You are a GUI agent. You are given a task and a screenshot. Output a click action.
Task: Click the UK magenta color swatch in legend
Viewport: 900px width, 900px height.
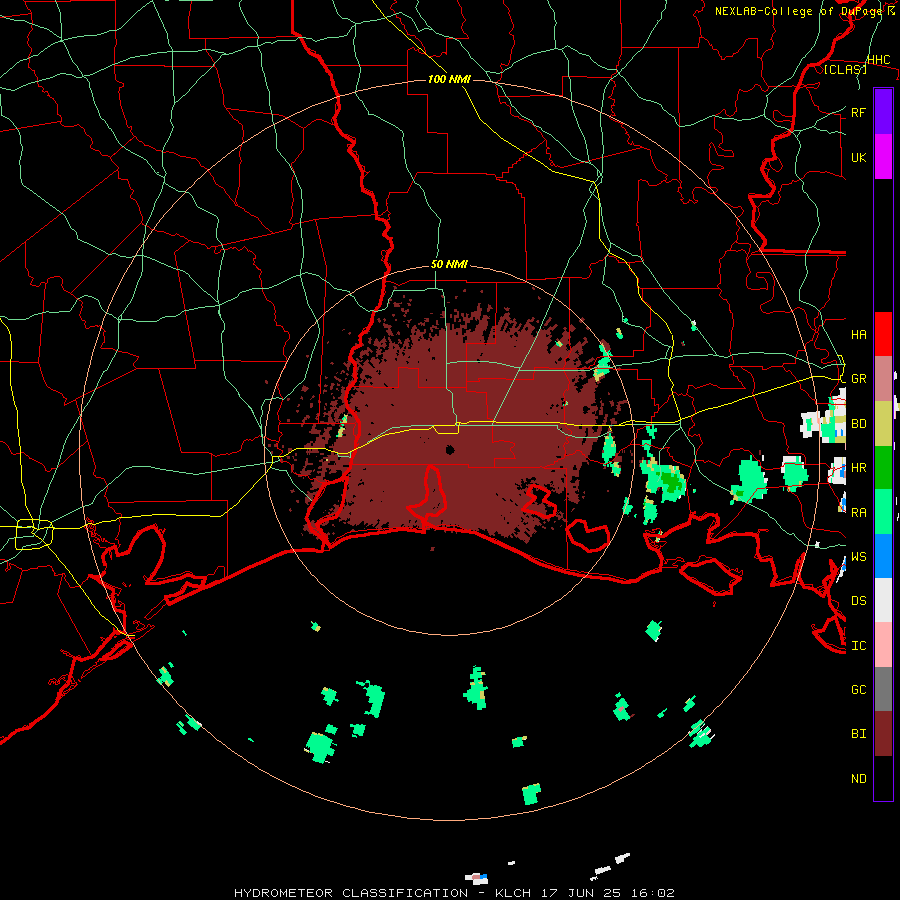[883, 157]
